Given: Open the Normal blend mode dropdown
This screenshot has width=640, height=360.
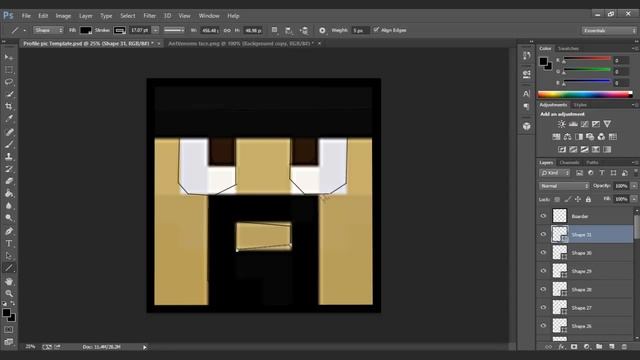Looking at the screenshot, I should (564, 186).
